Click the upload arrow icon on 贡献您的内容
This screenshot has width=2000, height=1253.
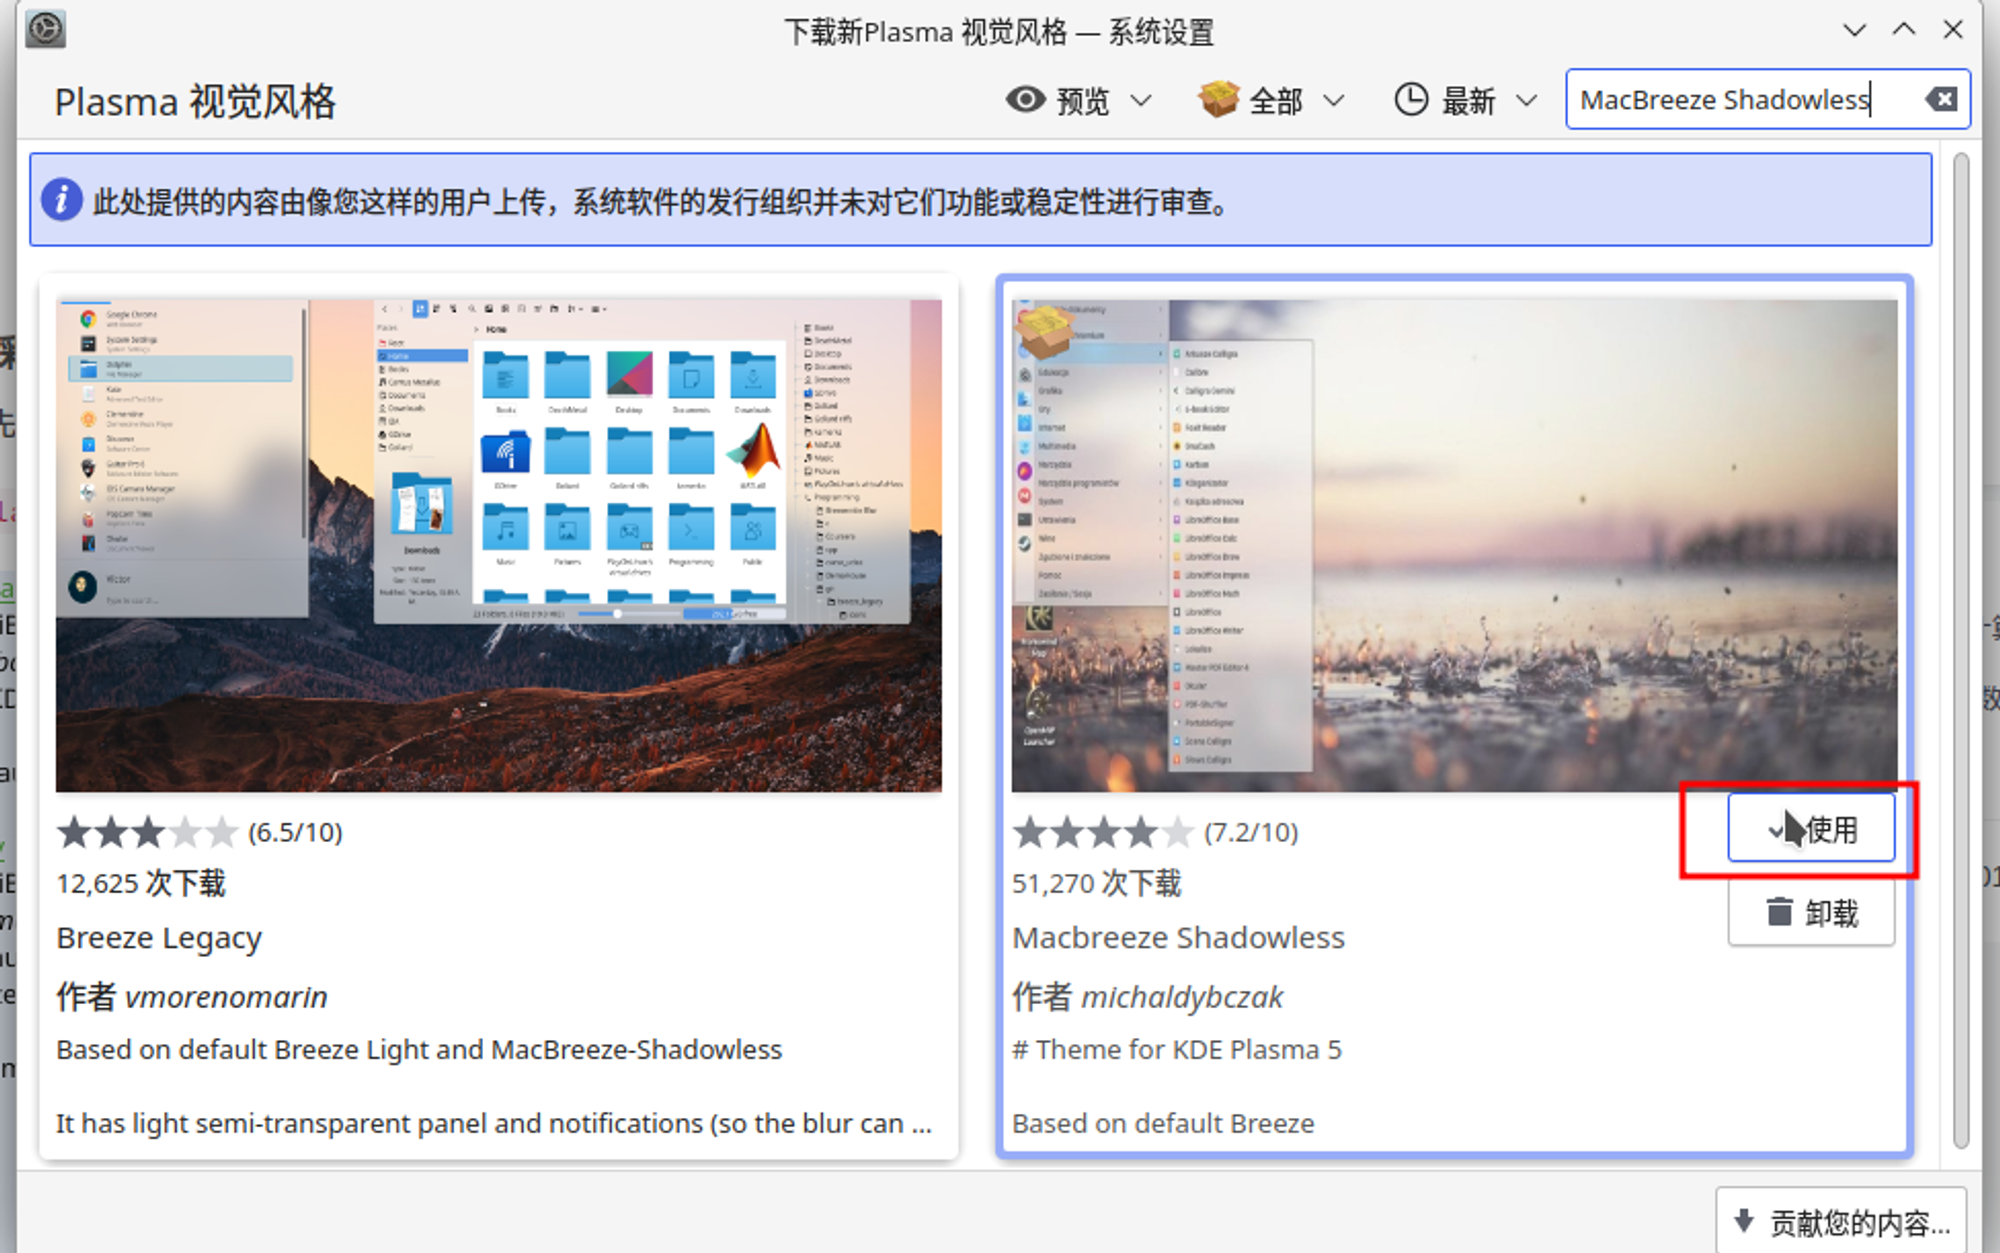(1744, 1220)
